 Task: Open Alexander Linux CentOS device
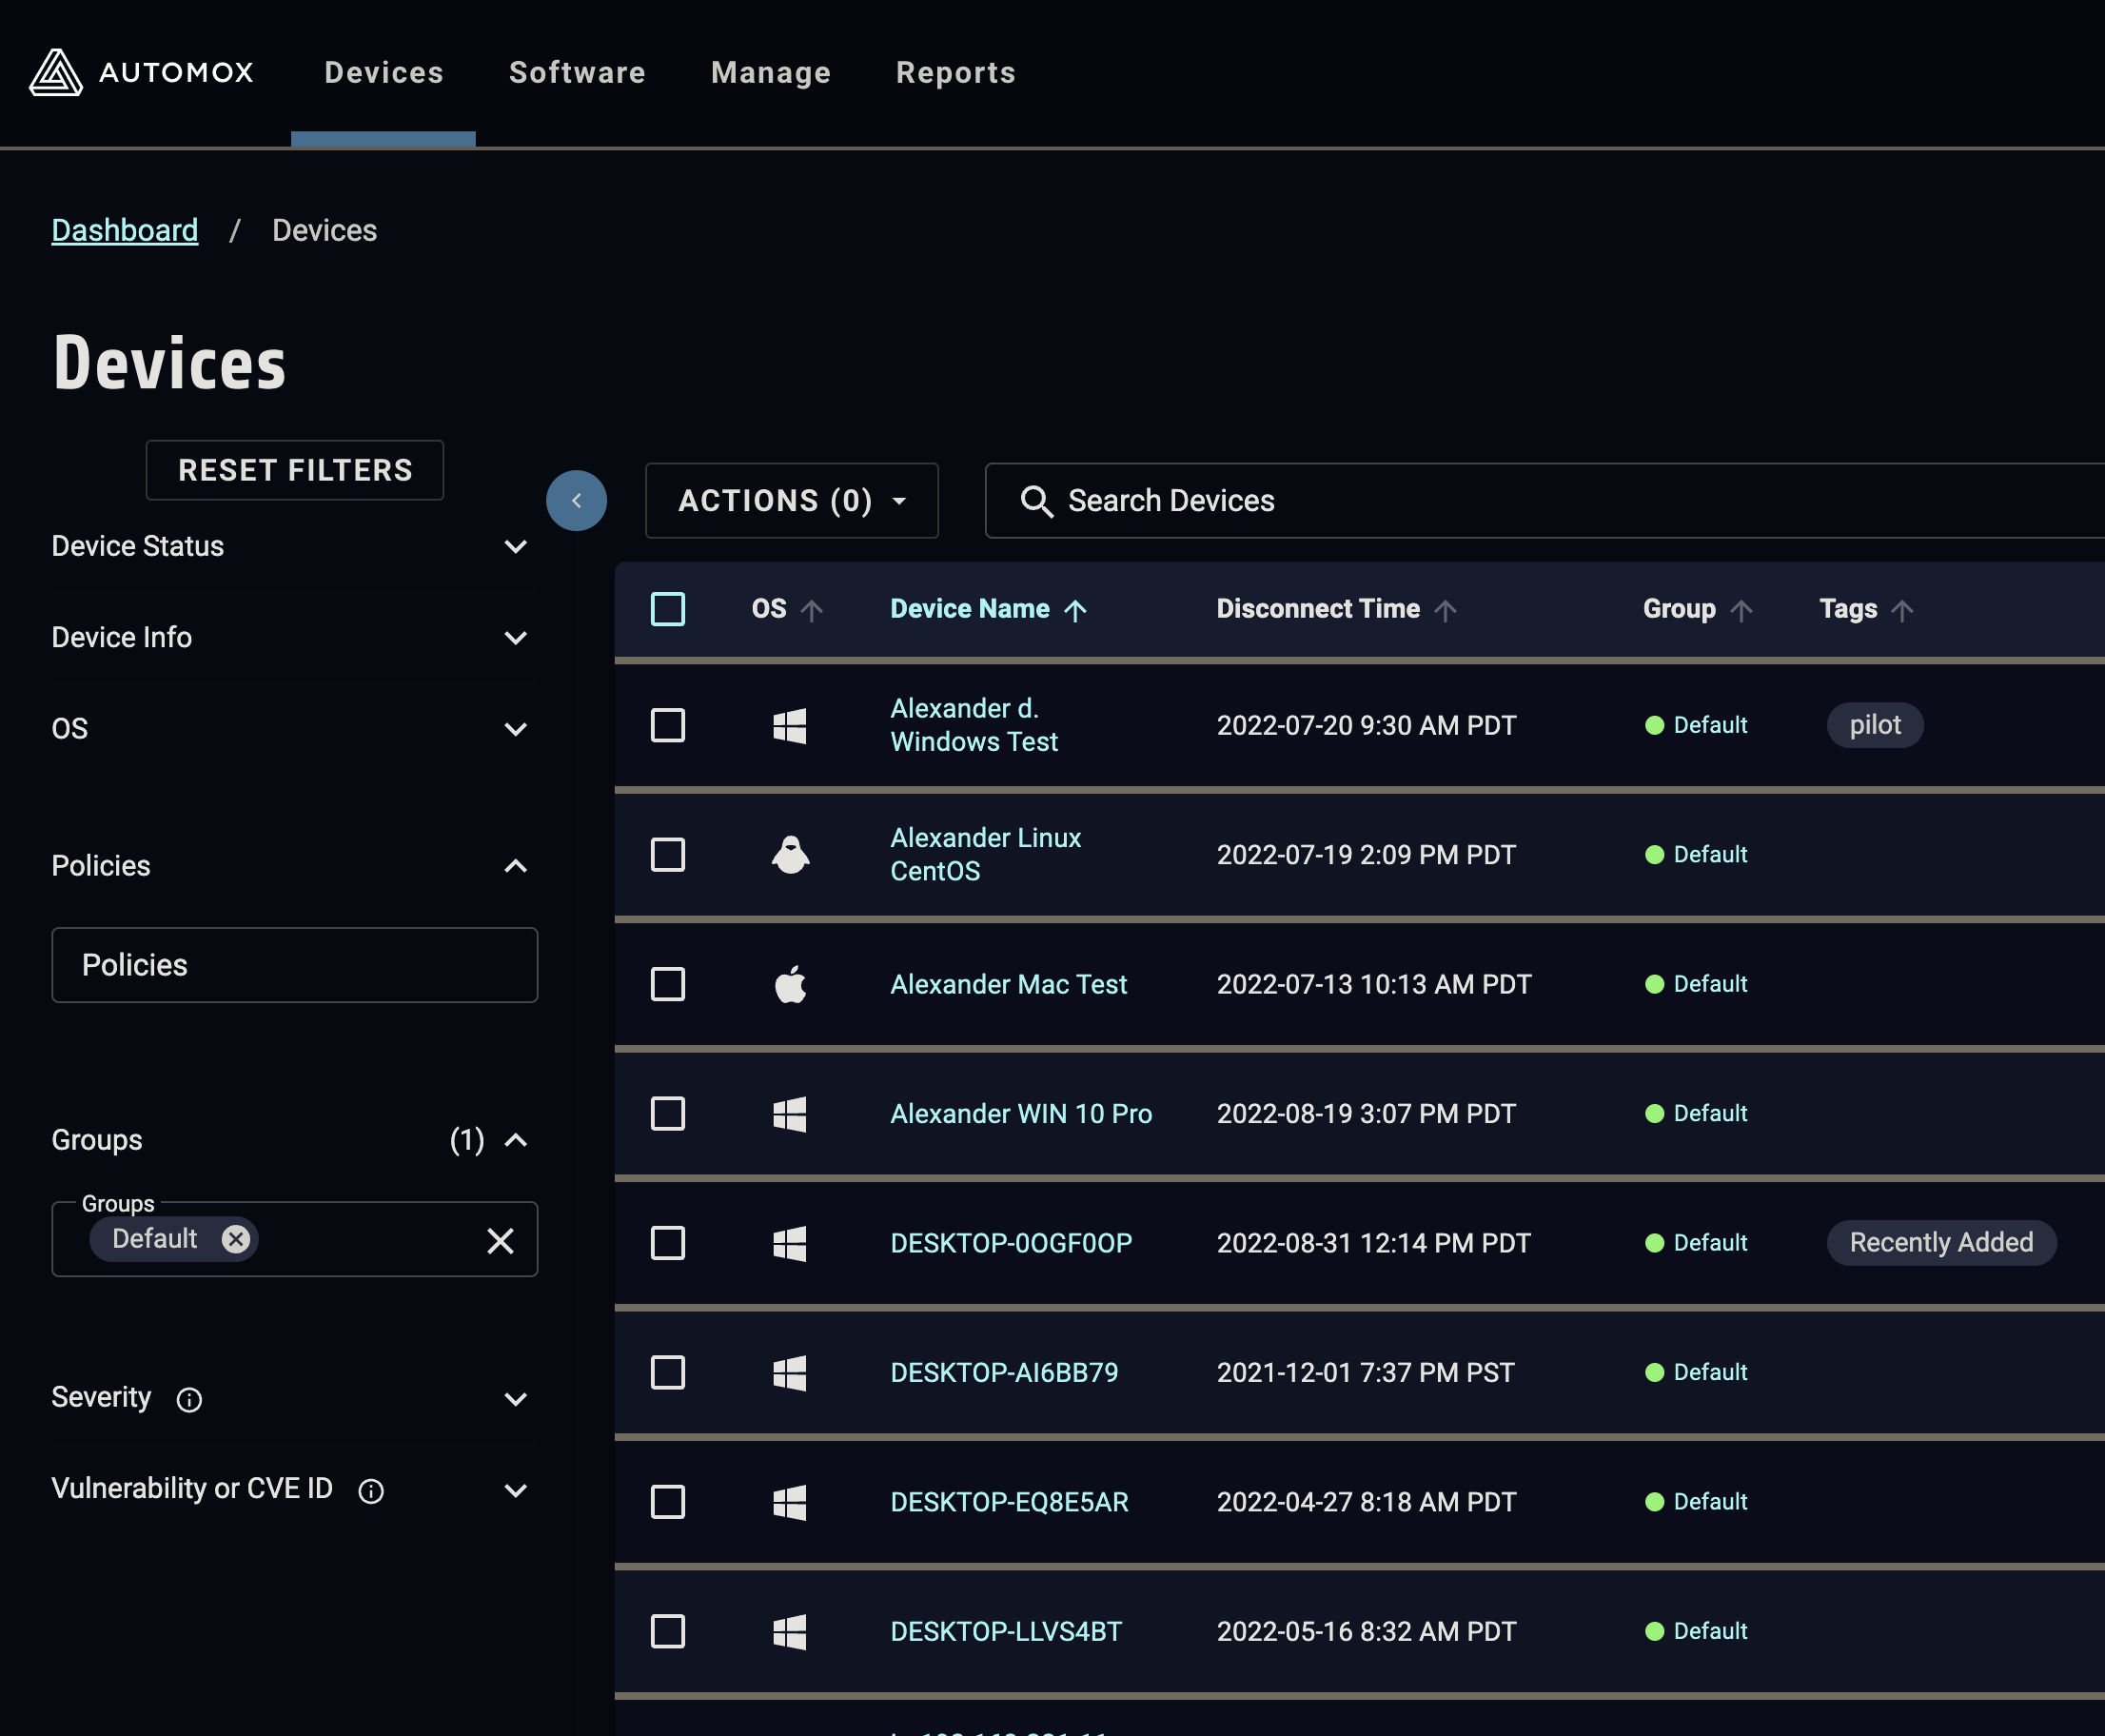click(x=985, y=854)
